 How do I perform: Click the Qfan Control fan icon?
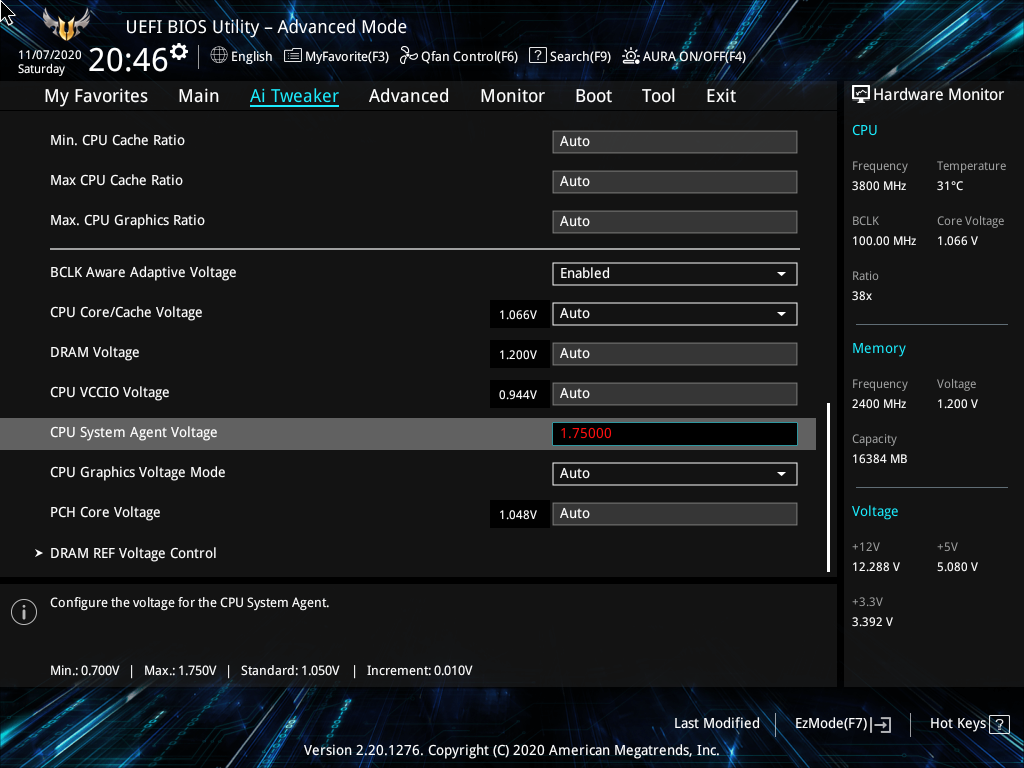click(x=409, y=56)
